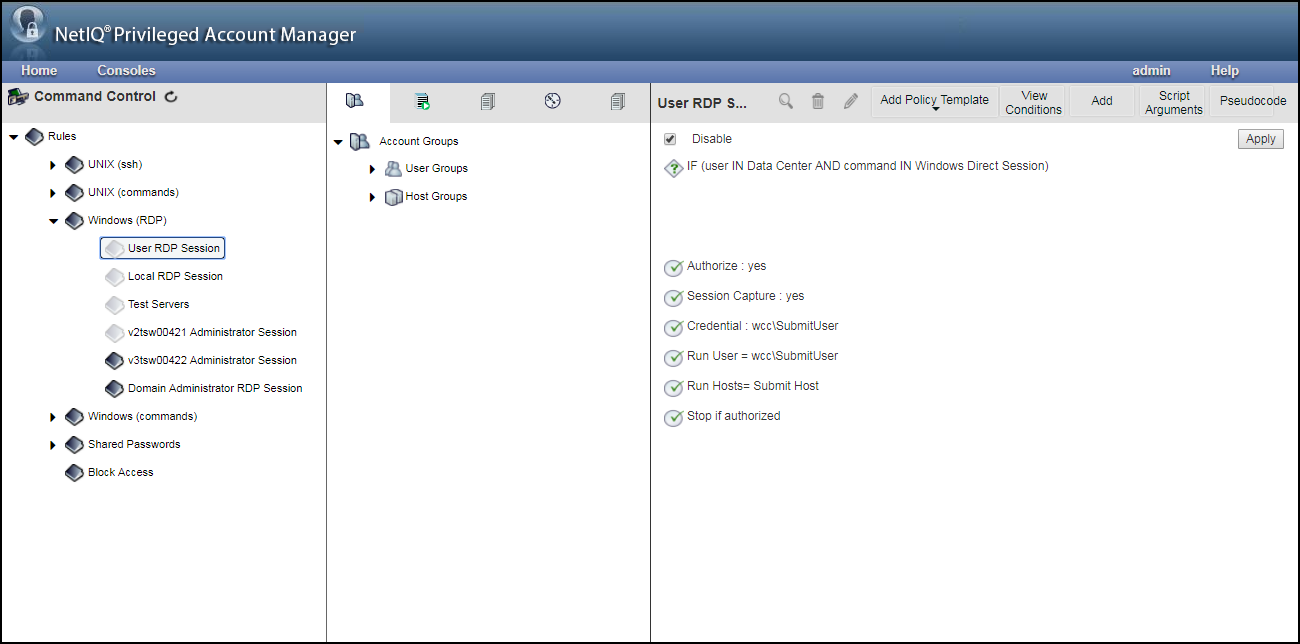Collapse the Account Groups node
Viewport: 1300px width, 644px height.
(x=338, y=142)
